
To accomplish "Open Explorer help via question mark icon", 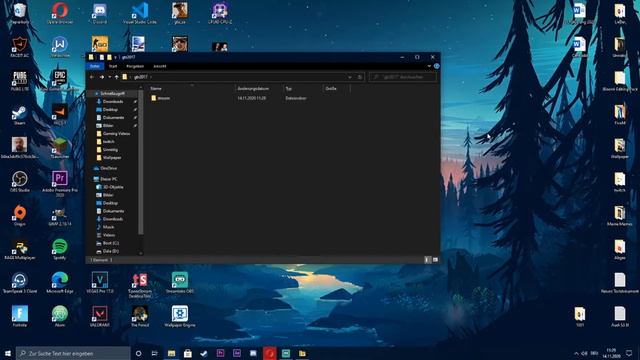I will (x=436, y=66).
